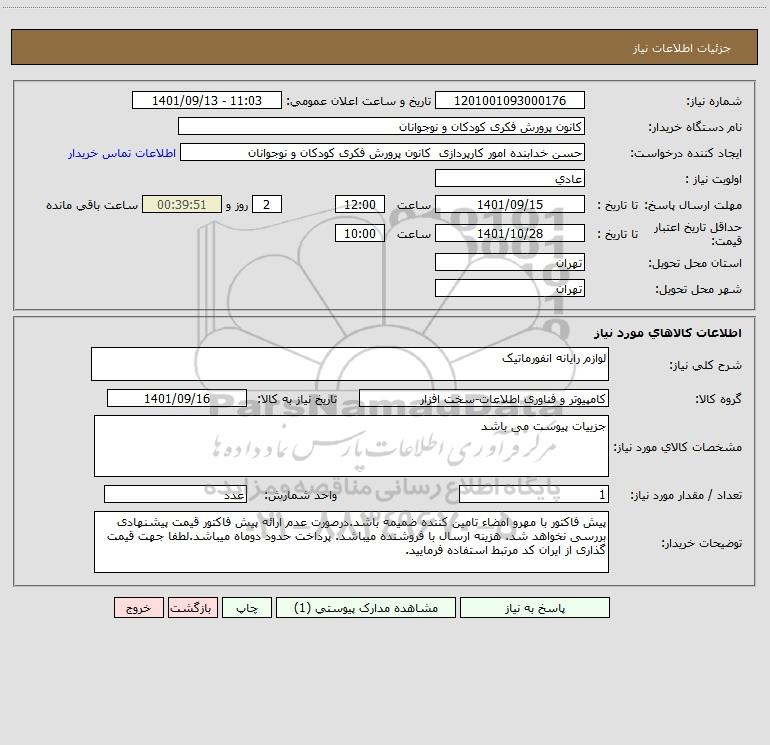Screen dimensions: 770x745
Task: Click the announcement date field 1401/09/13 - 11:03
Action: point(207,100)
